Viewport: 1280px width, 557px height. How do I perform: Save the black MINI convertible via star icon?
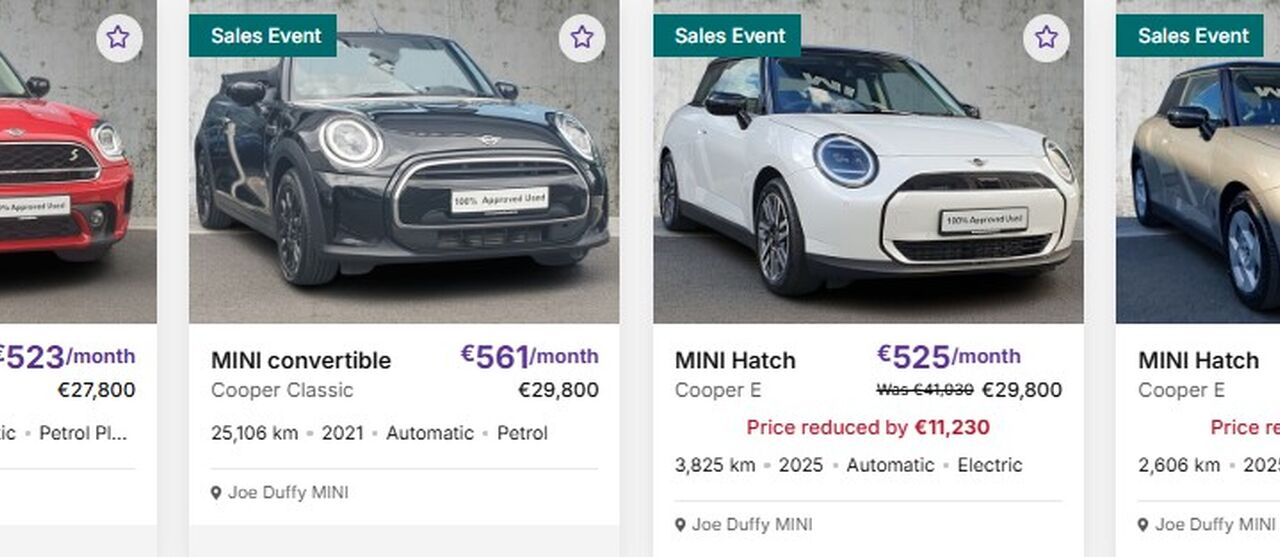point(582,38)
